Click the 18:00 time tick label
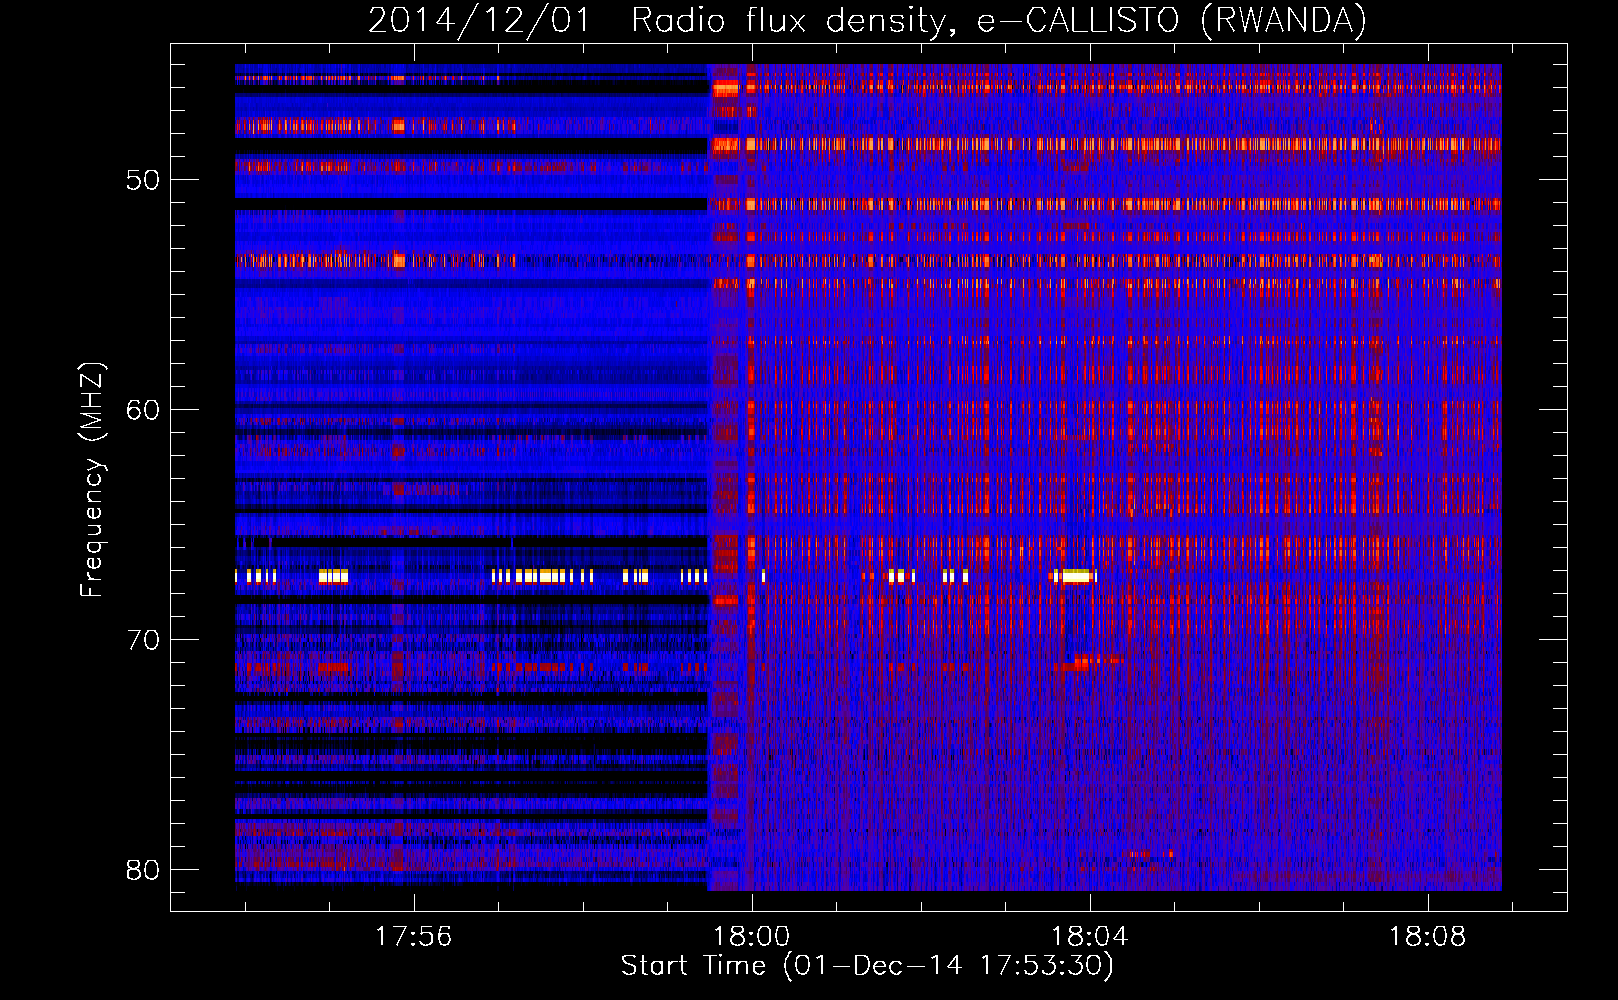 [752, 937]
